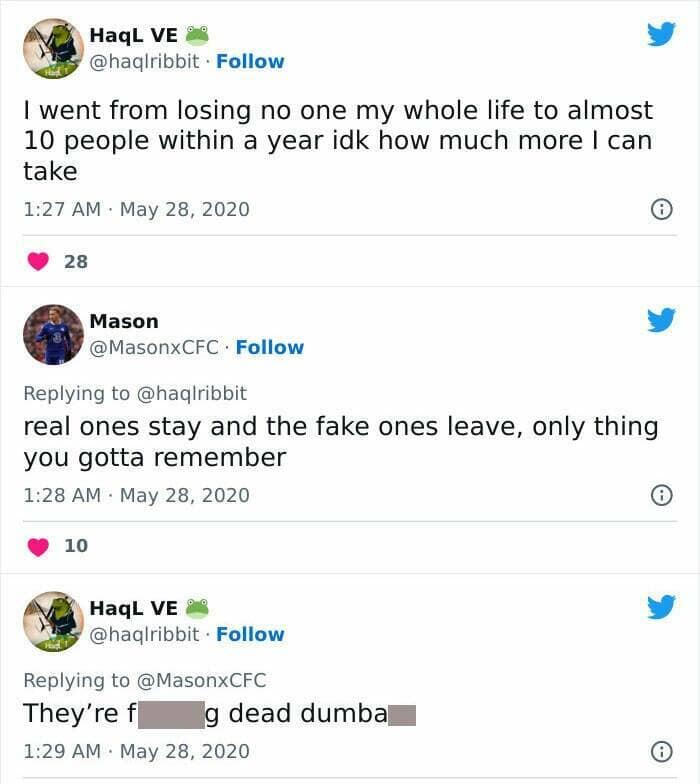Click the 1:29 AM · May 28, 2020 timestamp
Viewport: 700px width, 784px height.
(x=136, y=751)
